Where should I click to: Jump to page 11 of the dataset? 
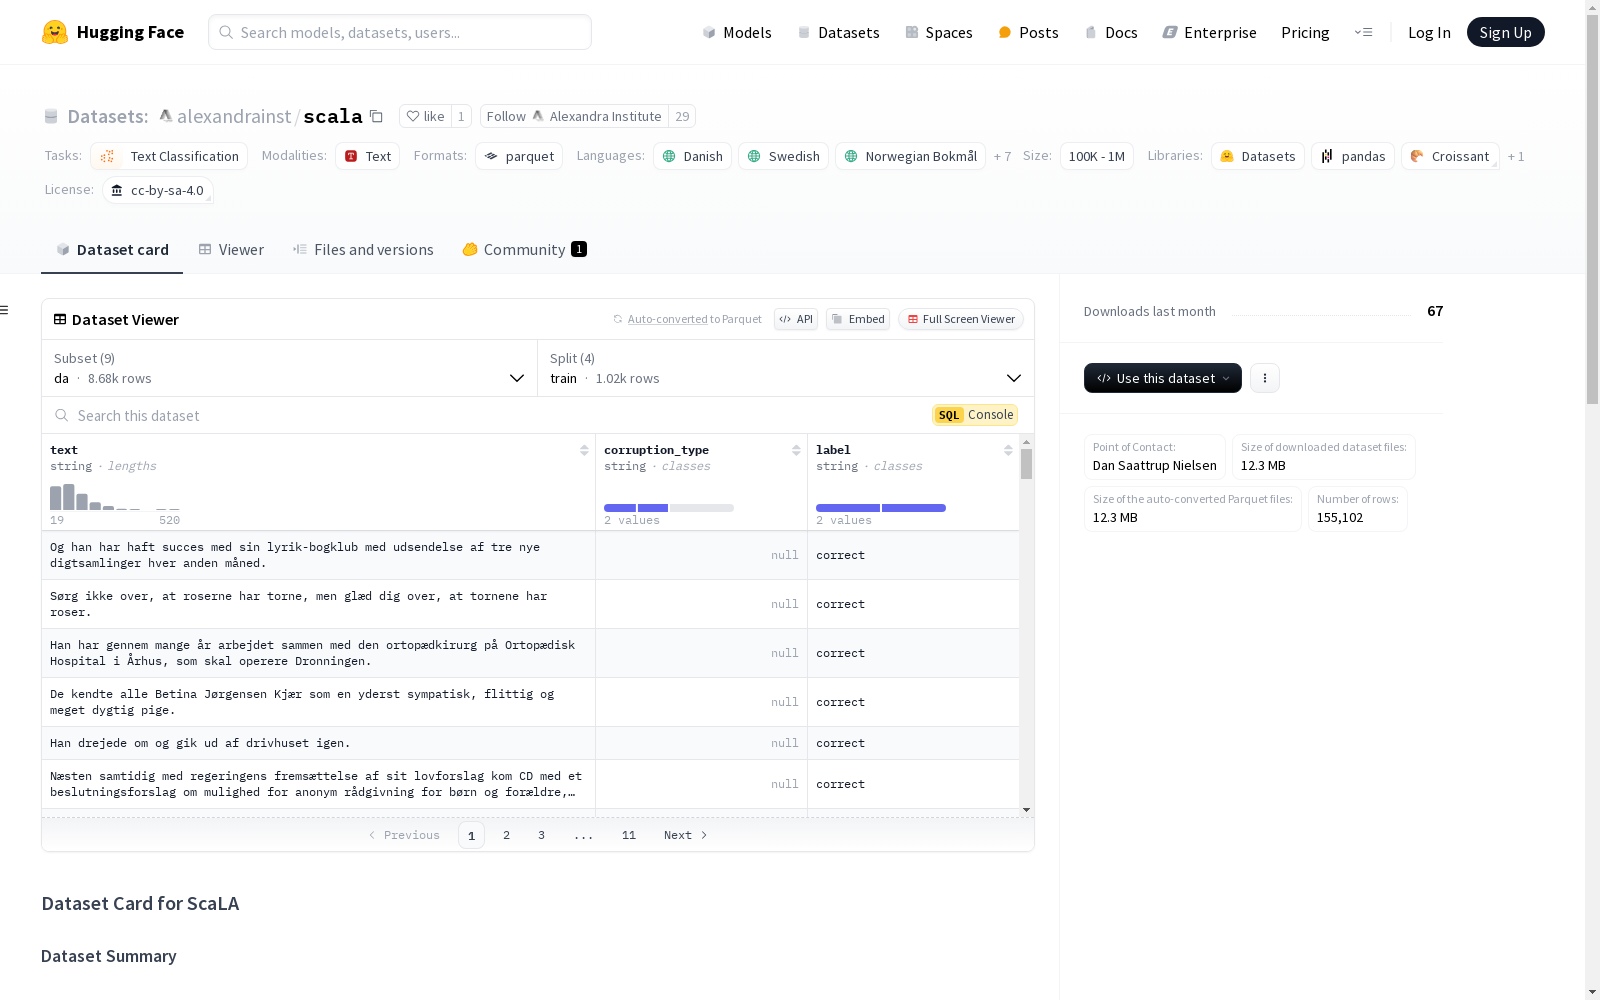pos(629,835)
